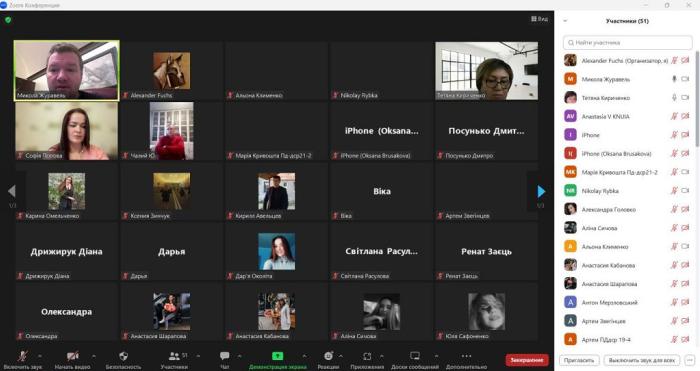
Task: Open the Чат chat icon
Action: (225, 356)
